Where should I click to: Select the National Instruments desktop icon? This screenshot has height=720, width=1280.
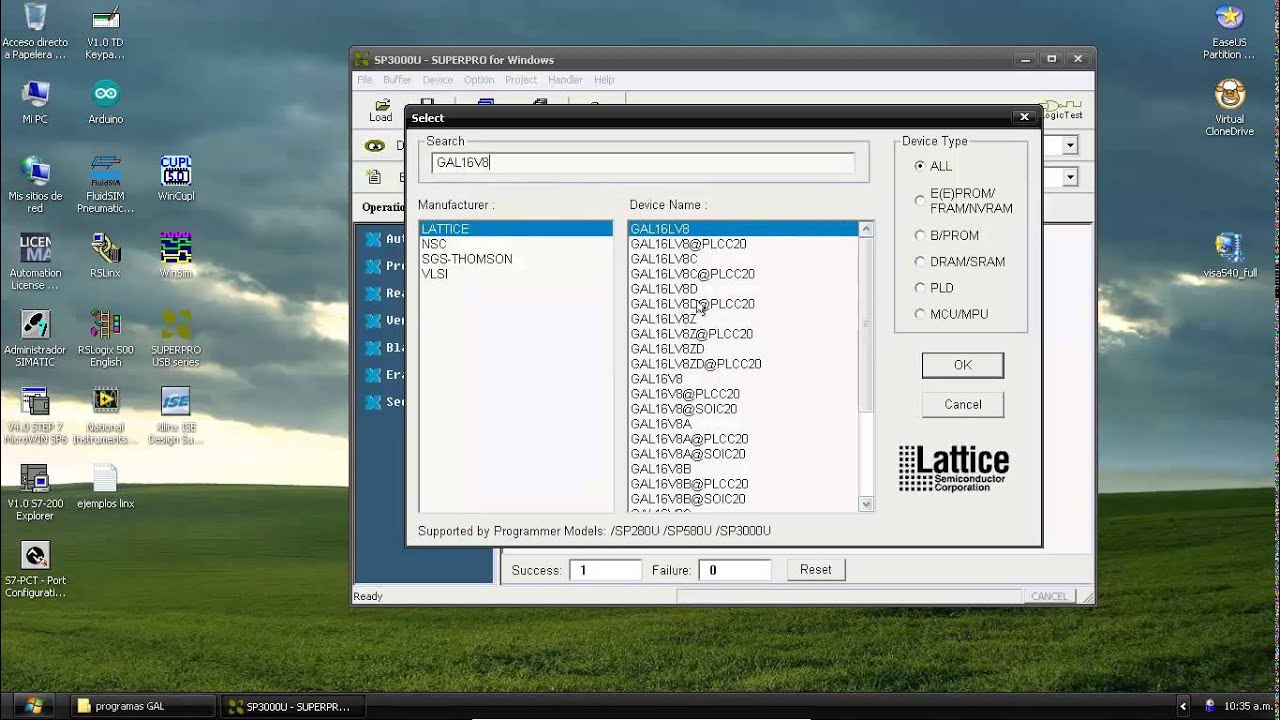(105, 416)
